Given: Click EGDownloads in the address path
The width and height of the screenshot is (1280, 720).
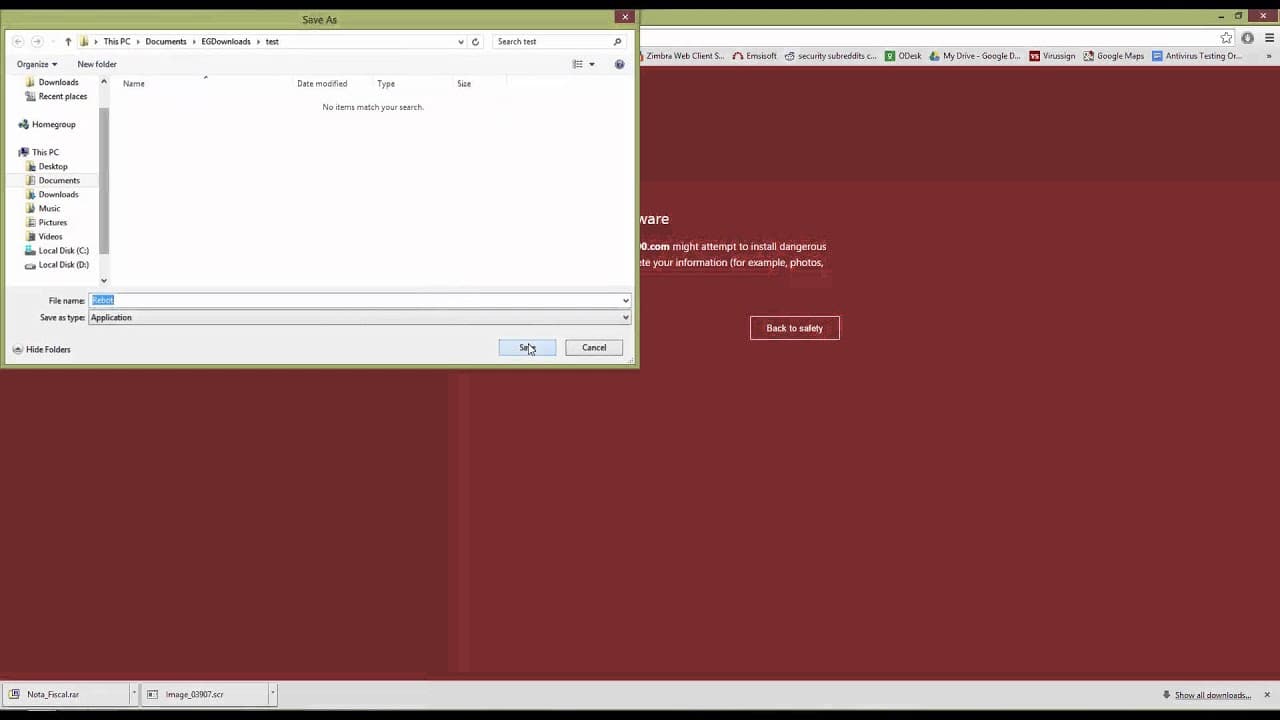Looking at the screenshot, I should [226, 41].
